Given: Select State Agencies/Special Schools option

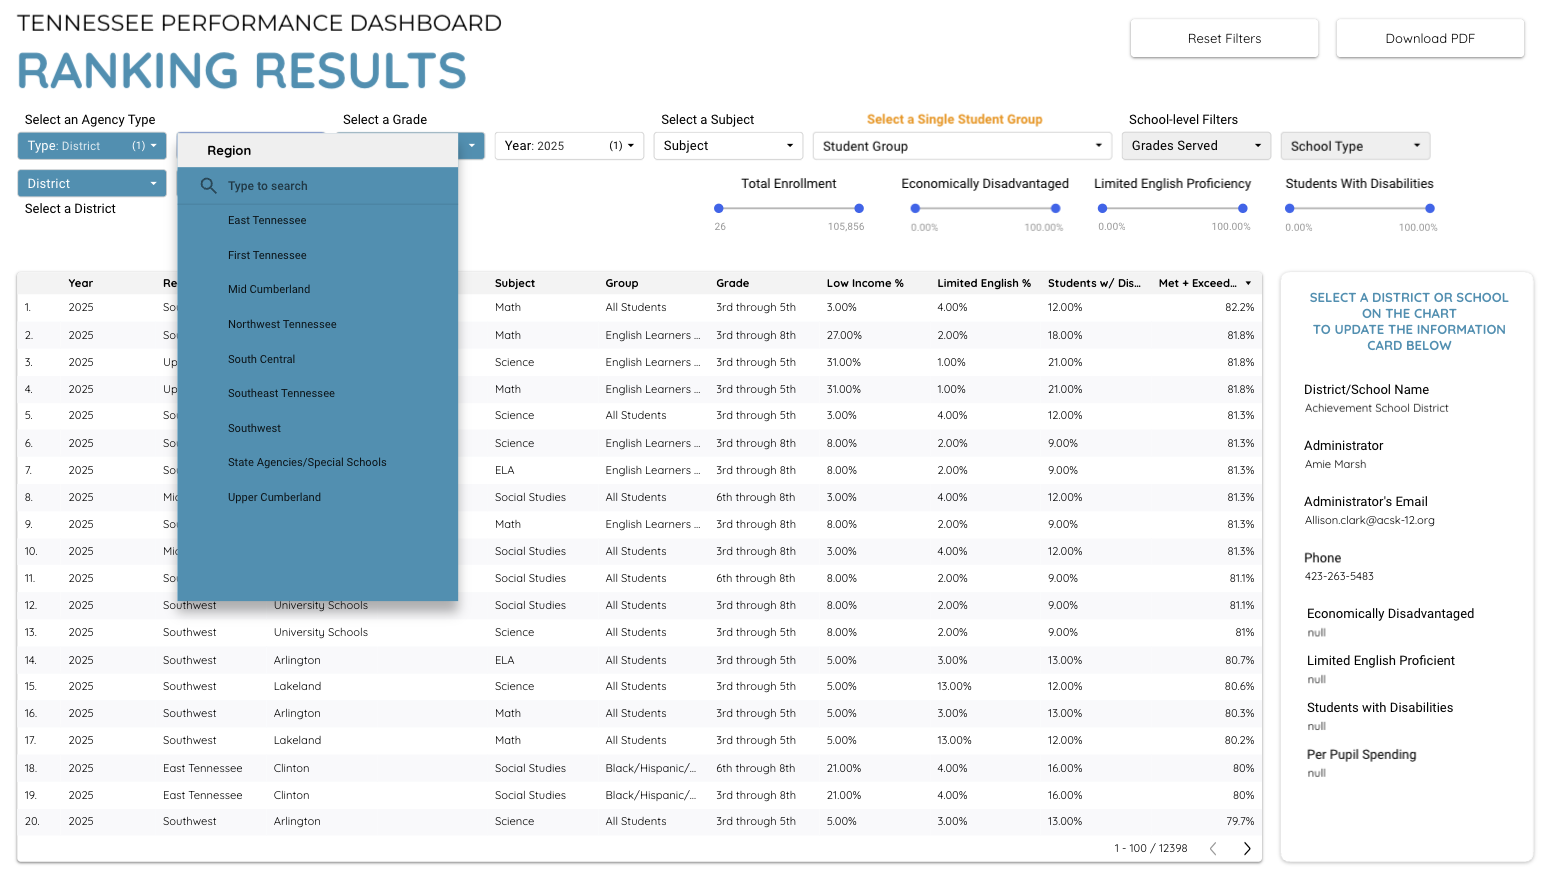Looking at the screenshot, I should tap(307, 462).
